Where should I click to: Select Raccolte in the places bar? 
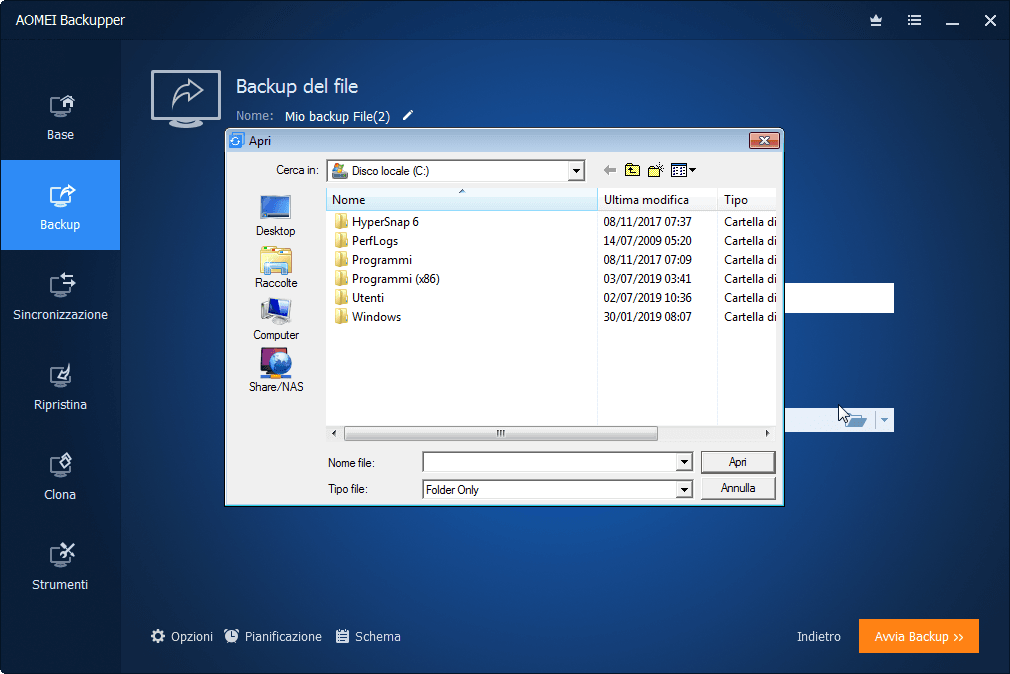tap(276, 267)
